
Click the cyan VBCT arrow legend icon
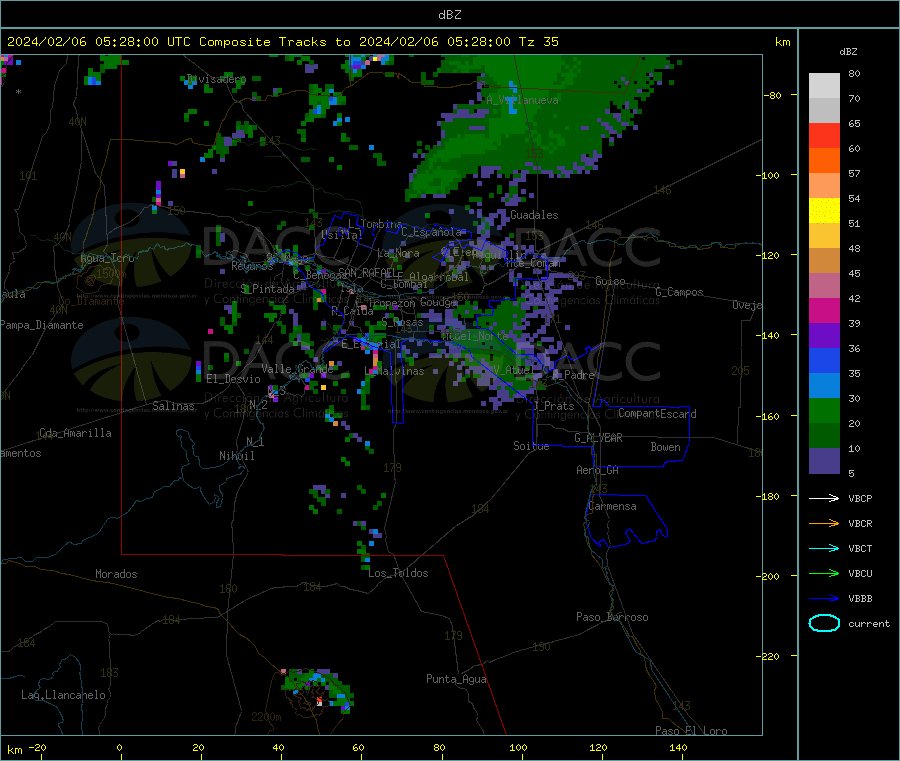[824, 548]
